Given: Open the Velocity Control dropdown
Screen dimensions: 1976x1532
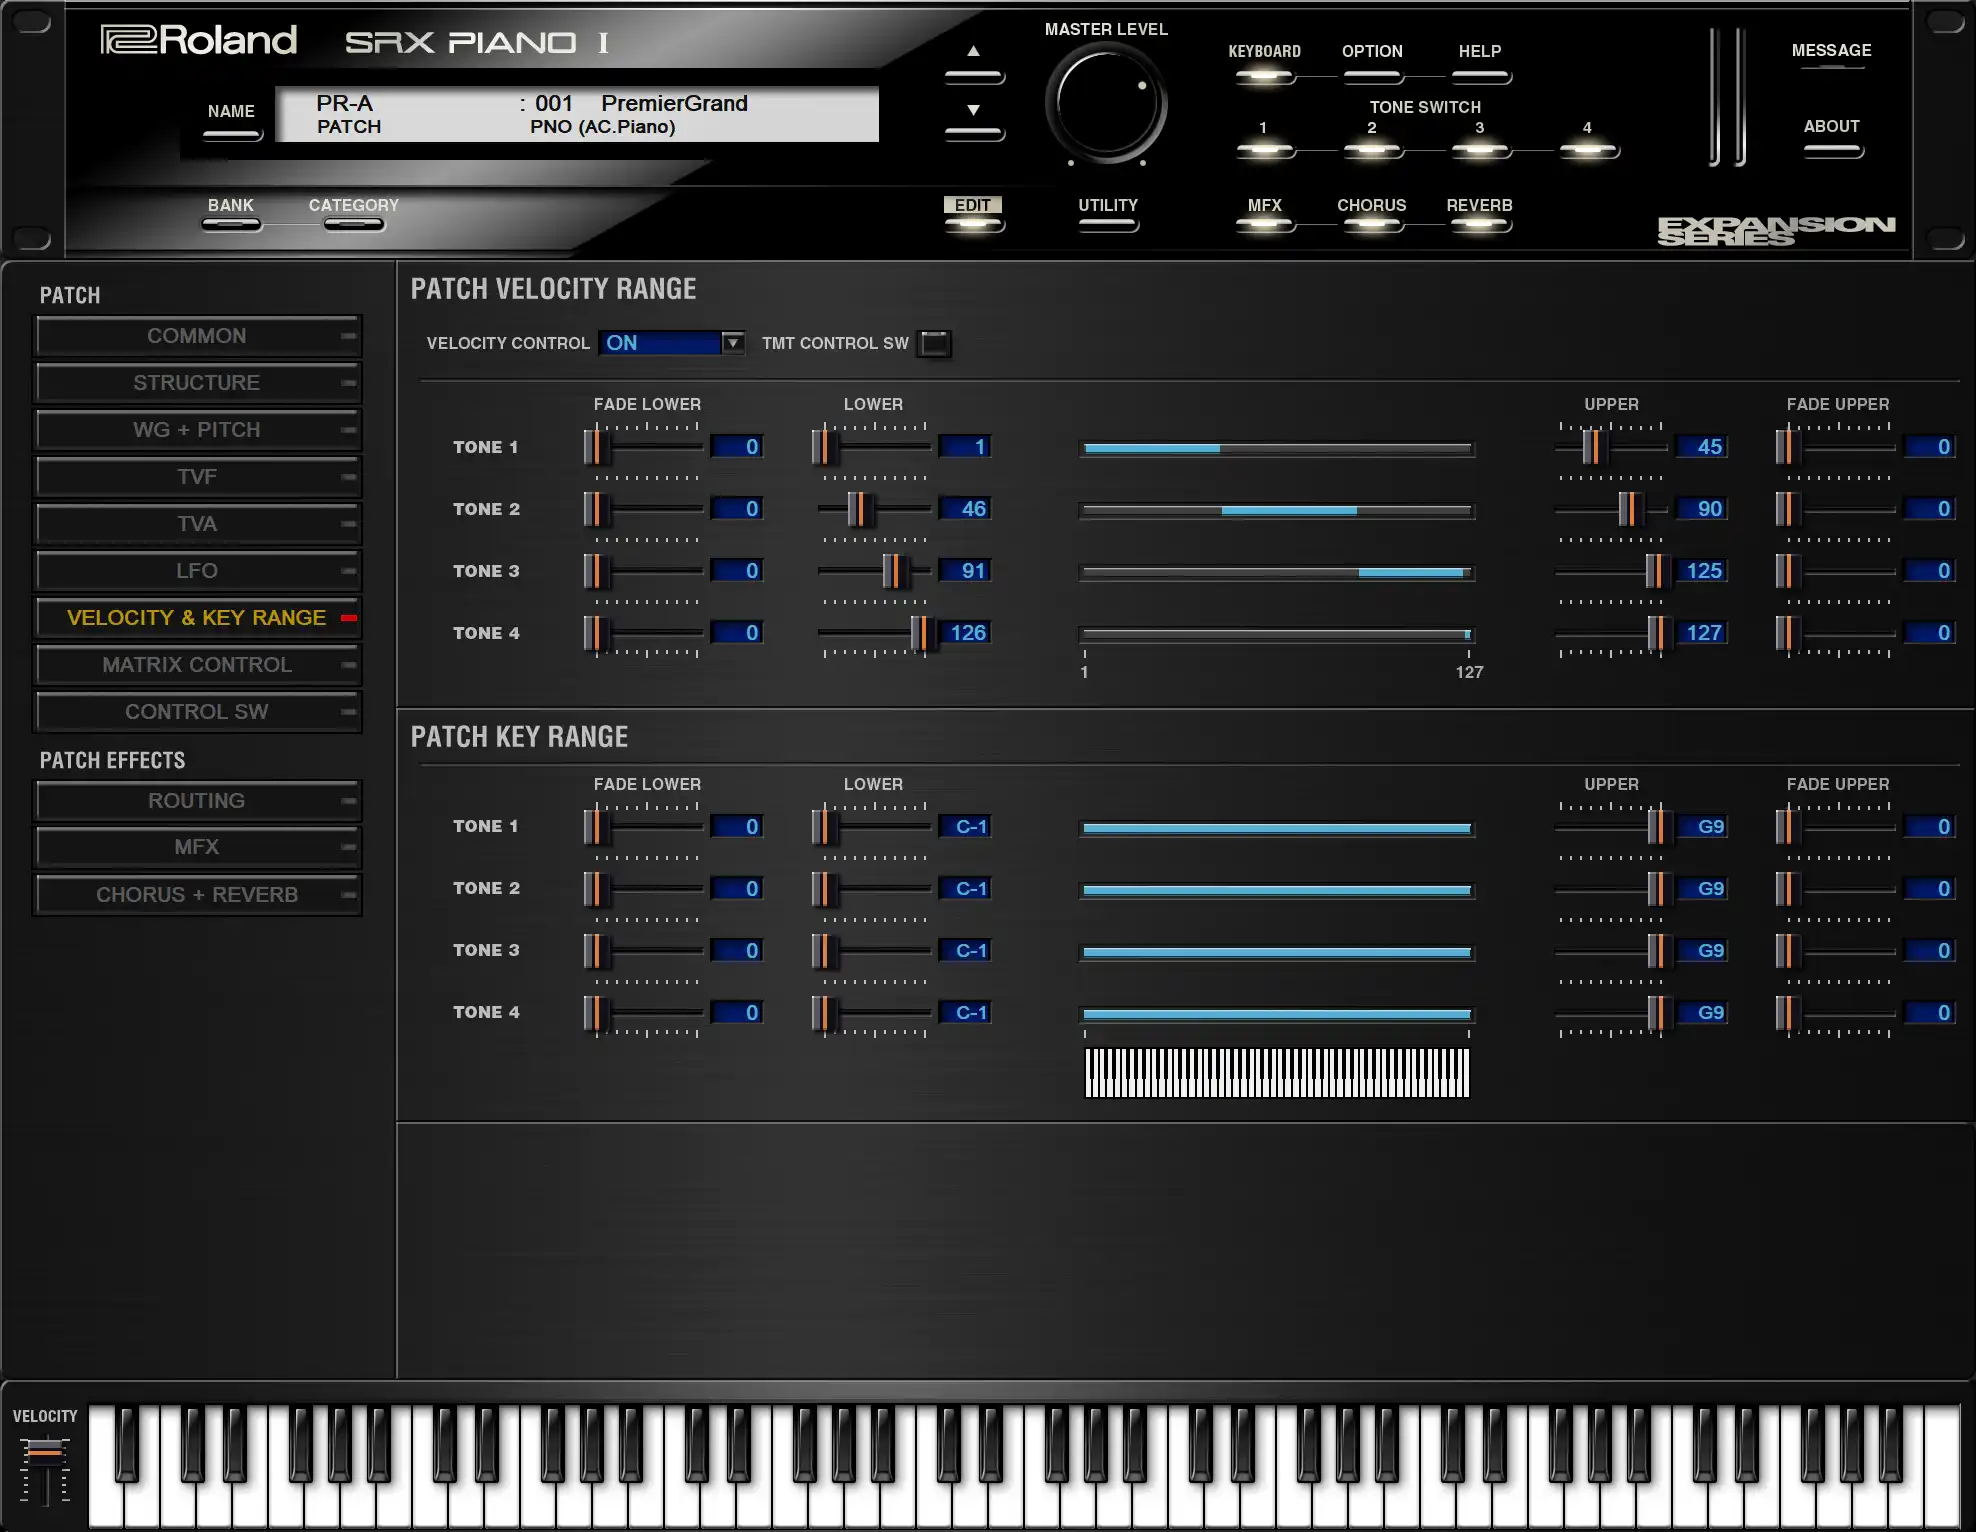Looking at the screenshot, I should (x=732, y=343).
